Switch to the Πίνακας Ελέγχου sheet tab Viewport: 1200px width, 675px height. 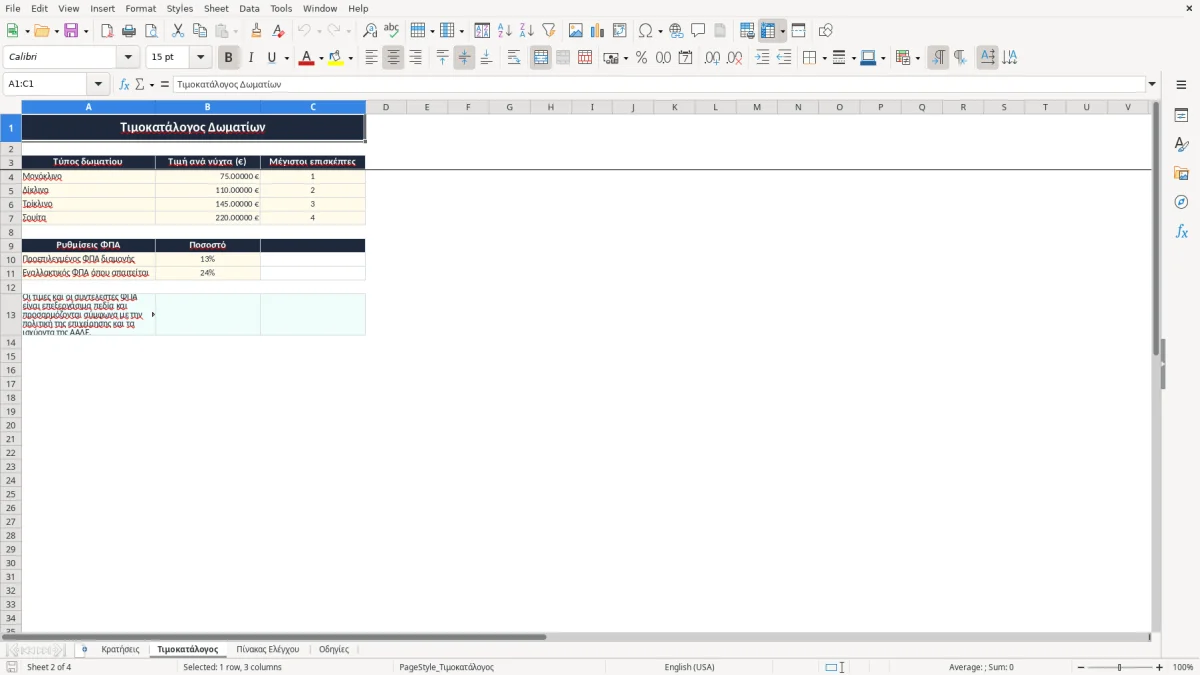(x=268, y=649)
